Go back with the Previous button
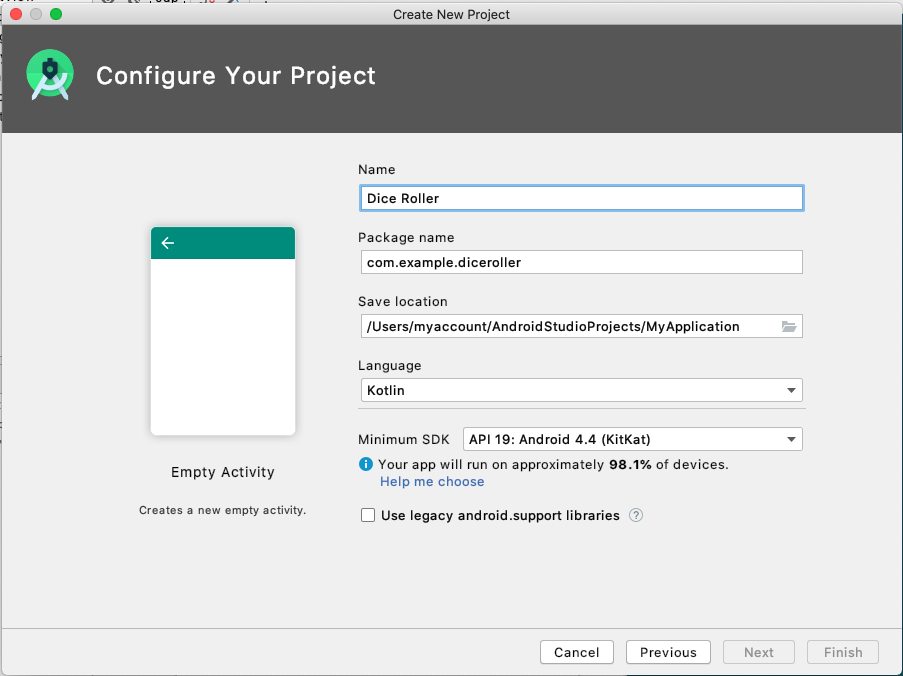This screenshot has height=676, width=903. [668, 652]
